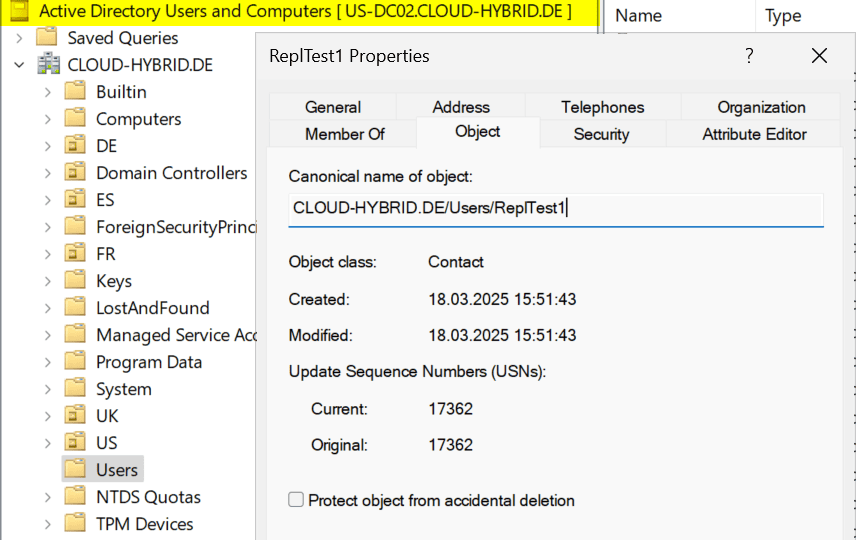Click the TPM Devices folder icon
856x540 pixels.
(75, 524)
